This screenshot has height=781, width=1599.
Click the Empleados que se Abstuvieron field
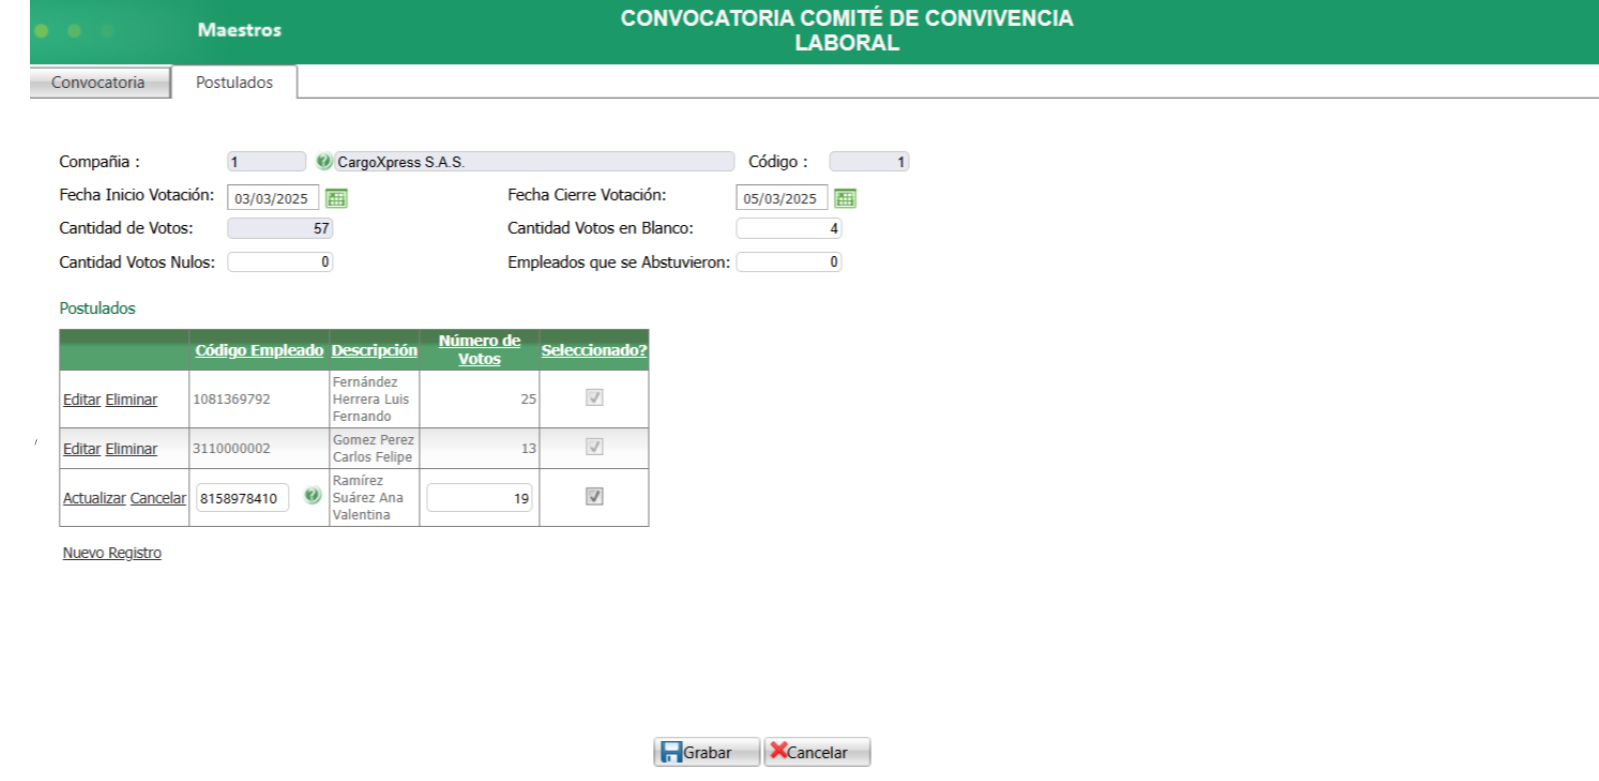coord(789,262)
